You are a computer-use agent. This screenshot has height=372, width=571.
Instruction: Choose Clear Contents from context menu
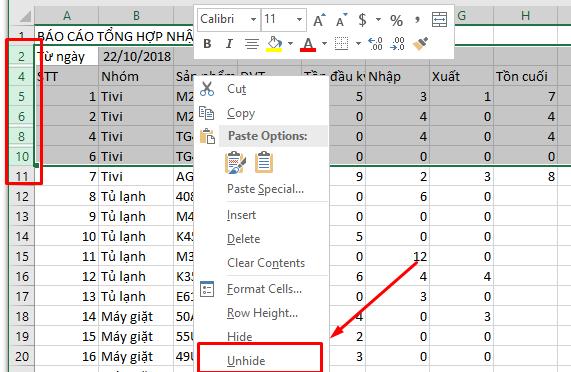(266, 263)
